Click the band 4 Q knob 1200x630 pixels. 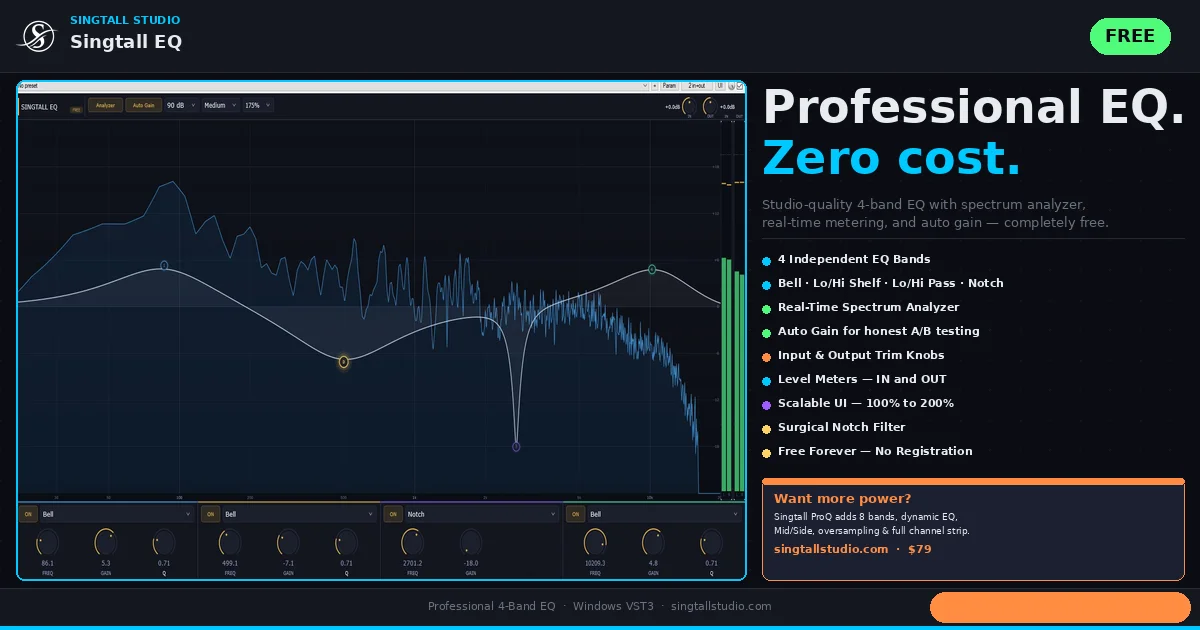[712, 543]
